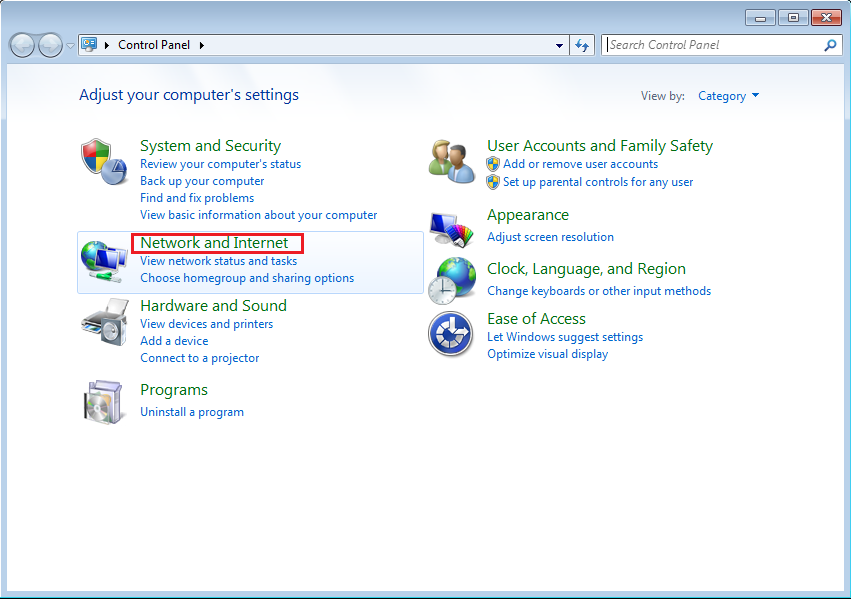Click Back up your computer
852x601 pixels.
pyautogui.click(x=202, y=180)
